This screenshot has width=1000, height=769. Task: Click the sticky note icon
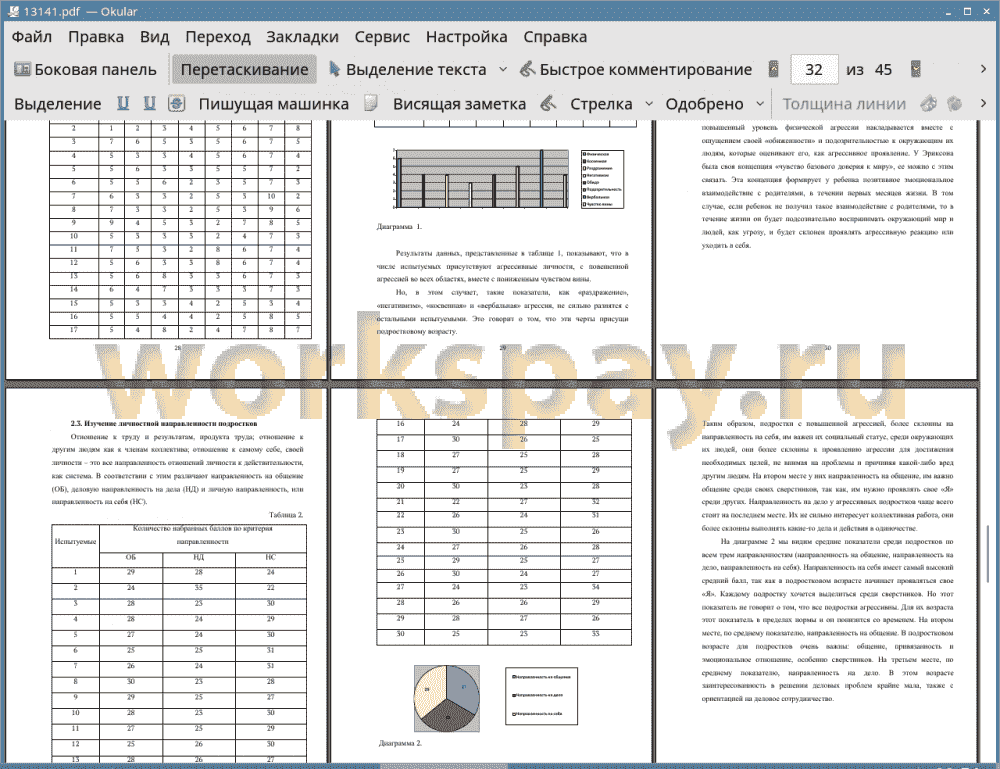[x=371, y=103]
